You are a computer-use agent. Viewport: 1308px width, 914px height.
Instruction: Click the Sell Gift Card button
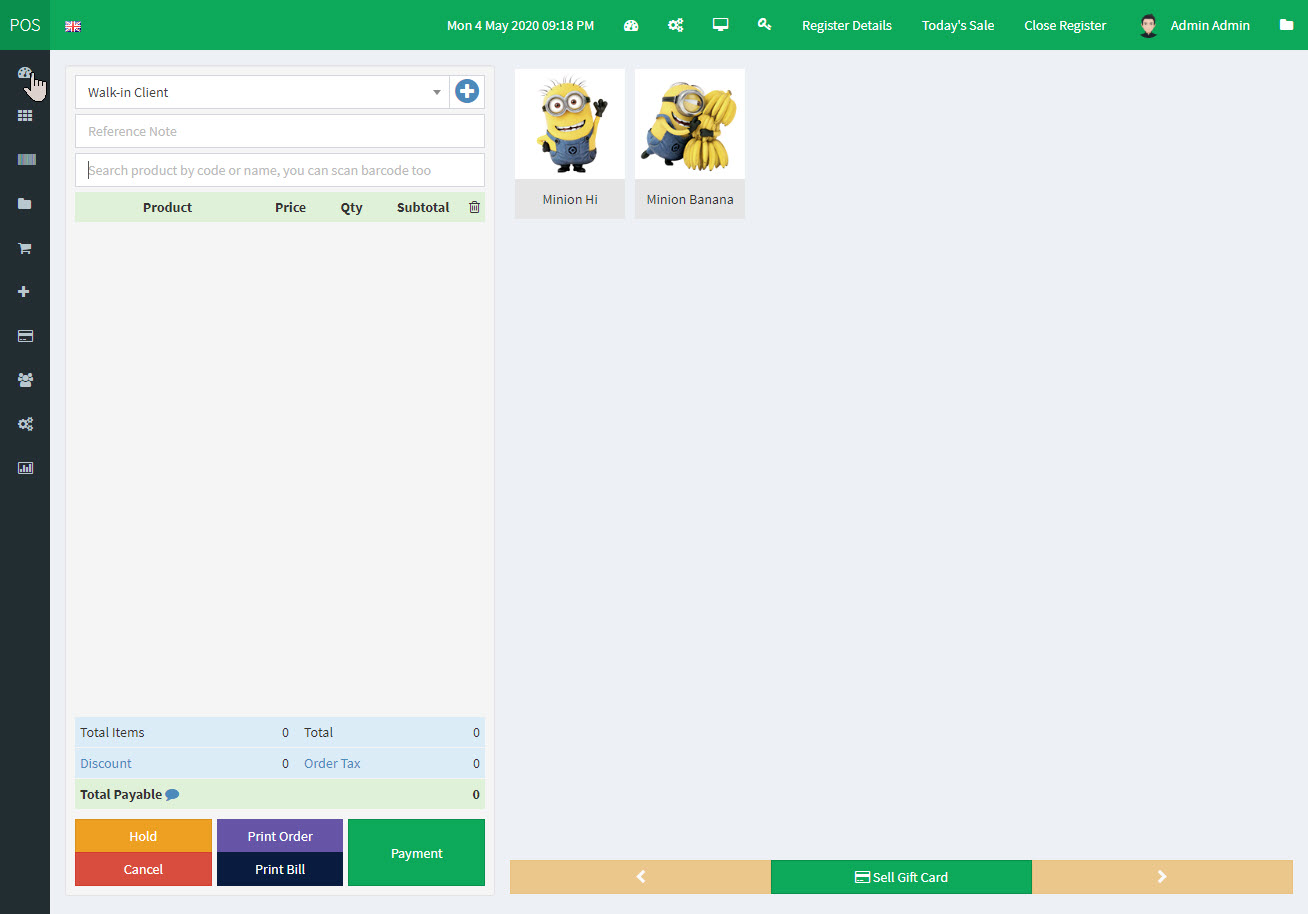901,877
